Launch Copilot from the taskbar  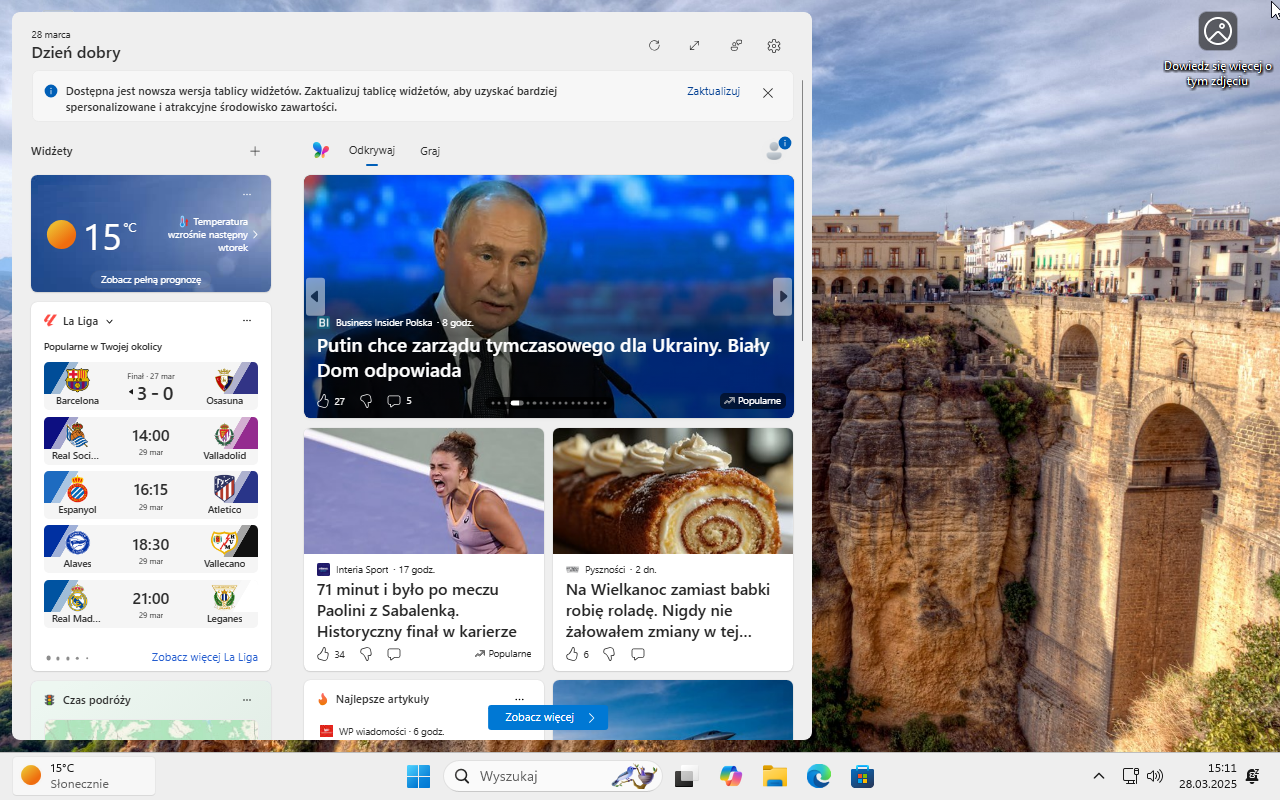tap(731, 776)
